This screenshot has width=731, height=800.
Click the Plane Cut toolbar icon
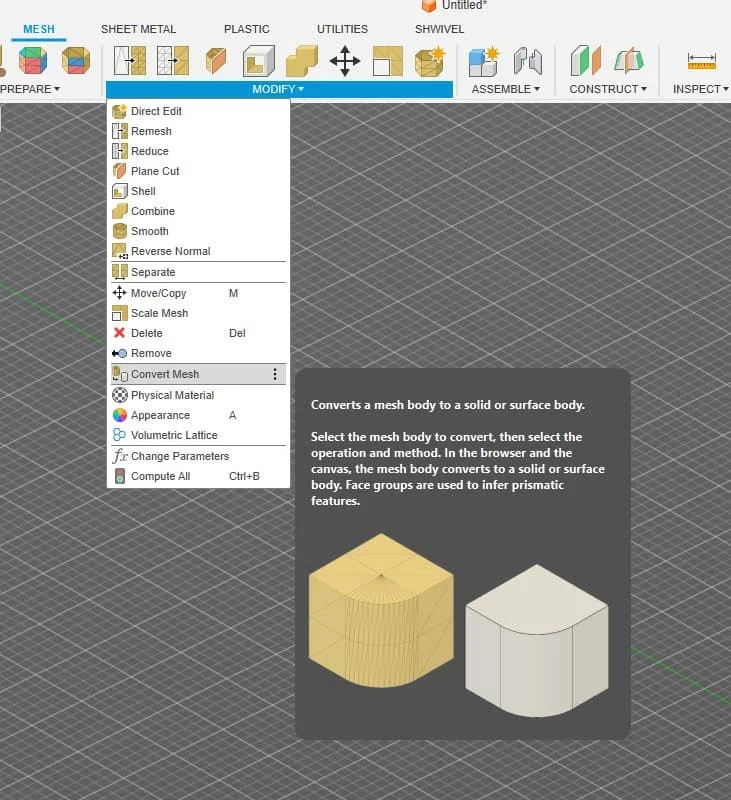coord(216,61)
